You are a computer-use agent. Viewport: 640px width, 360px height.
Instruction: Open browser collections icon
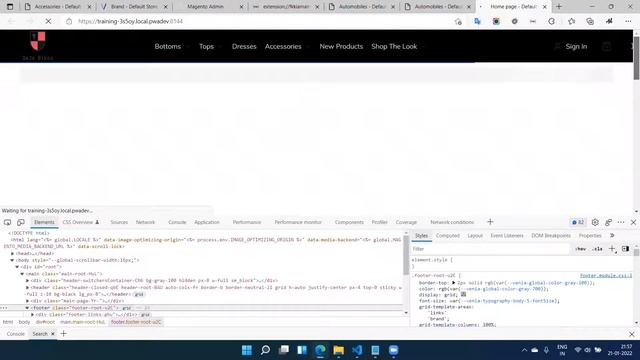click(590, 21)
